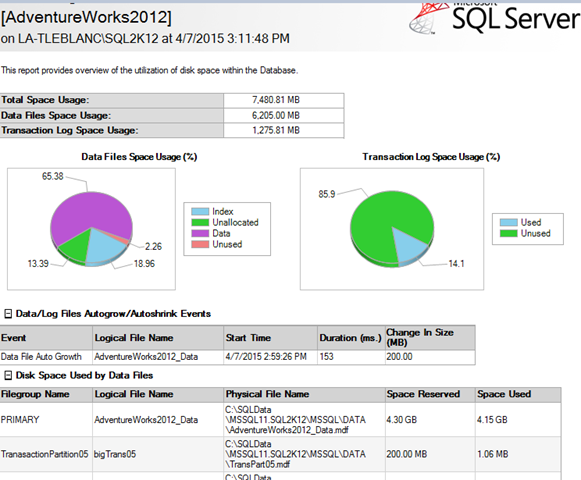The width and height of the screenshot is (581, 480).
Task: Click the 65.38 pie chart label
Action: pos(53,176)
